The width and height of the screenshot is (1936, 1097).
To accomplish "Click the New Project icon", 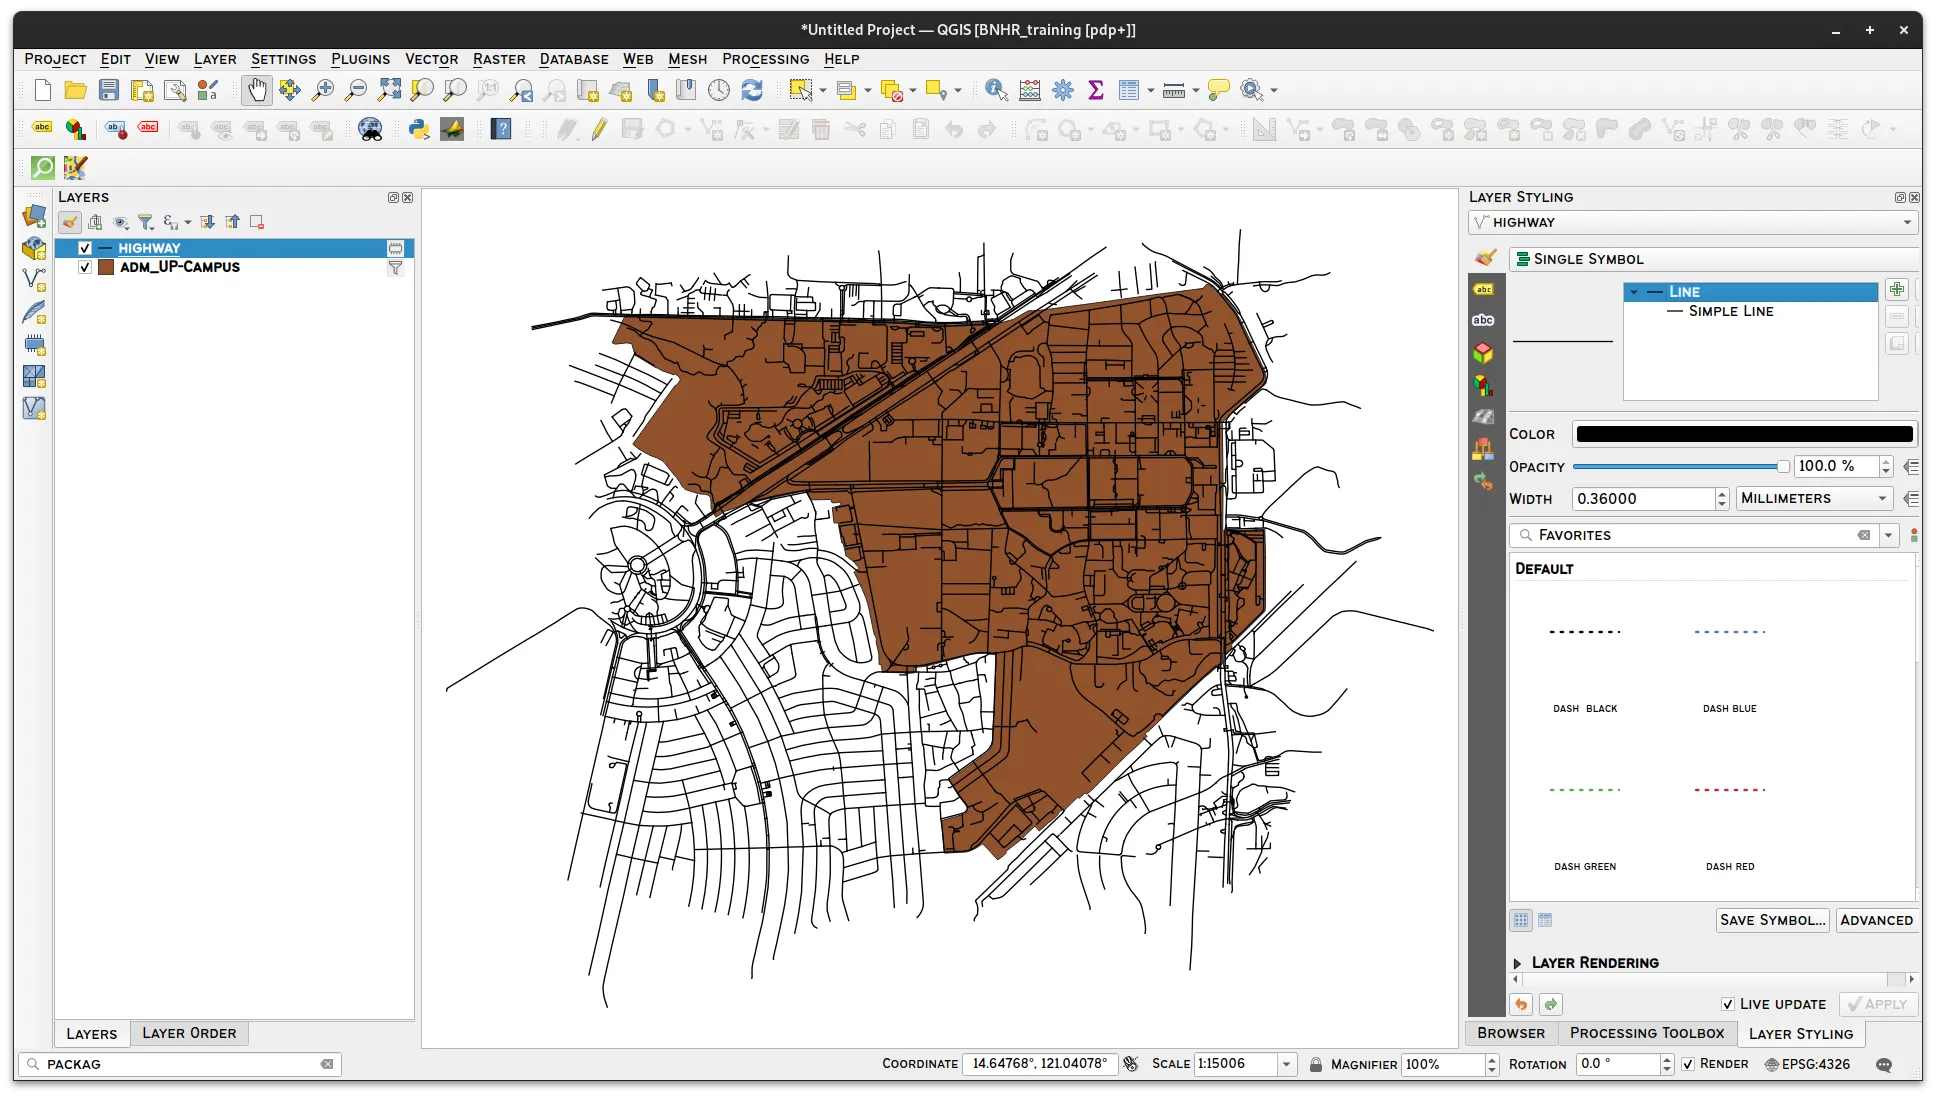I will coord(42,91).
